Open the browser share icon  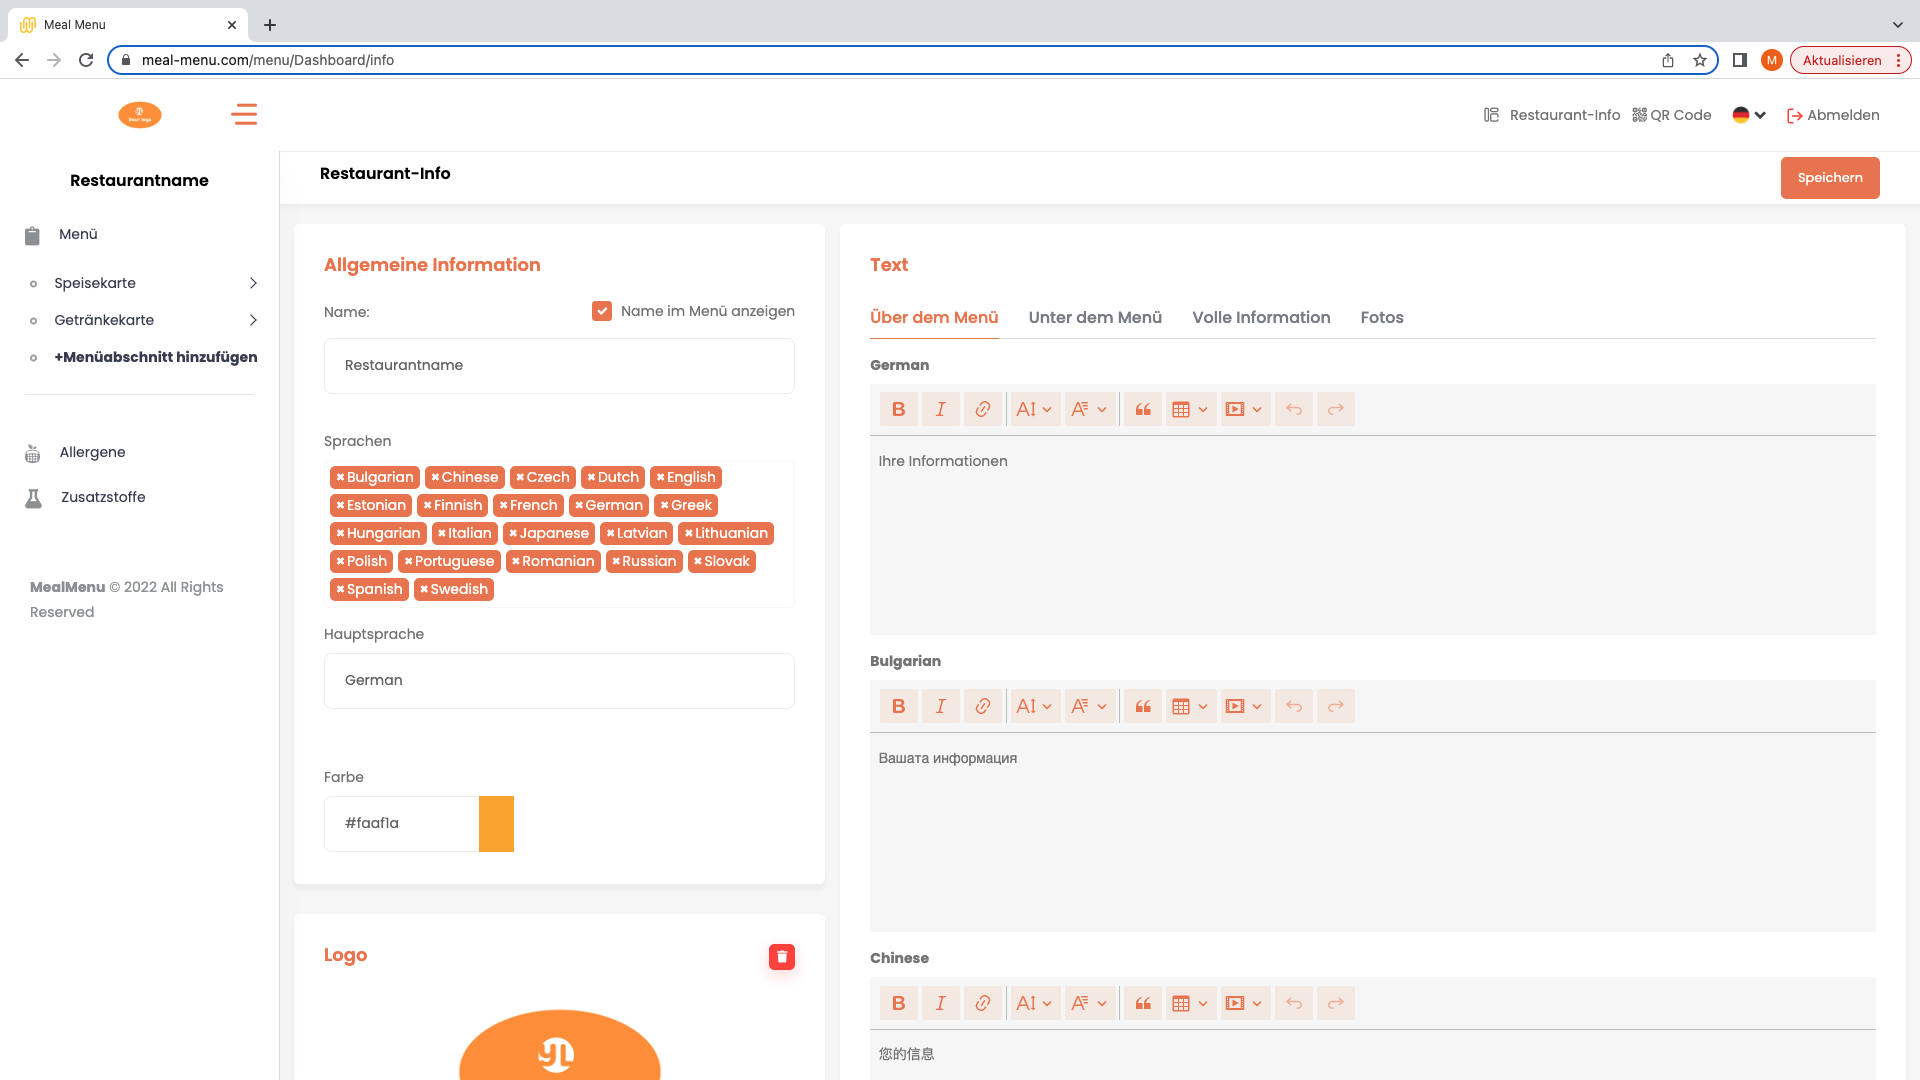(x=1667, y=60)
